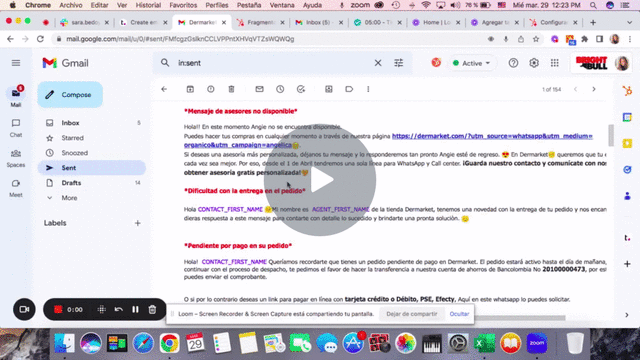Image resolution: width=640 pixels, height=360 pixels.
Task: Add the email to Tasks
Action: [x=301, y=89]
